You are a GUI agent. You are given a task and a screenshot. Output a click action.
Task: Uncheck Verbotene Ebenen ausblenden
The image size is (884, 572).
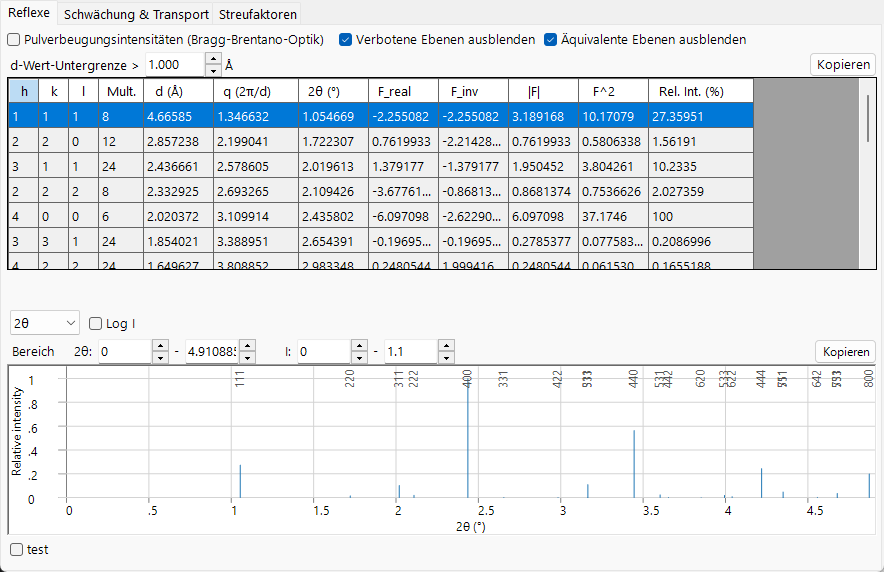pyautogui.click(x=346, y=40)
